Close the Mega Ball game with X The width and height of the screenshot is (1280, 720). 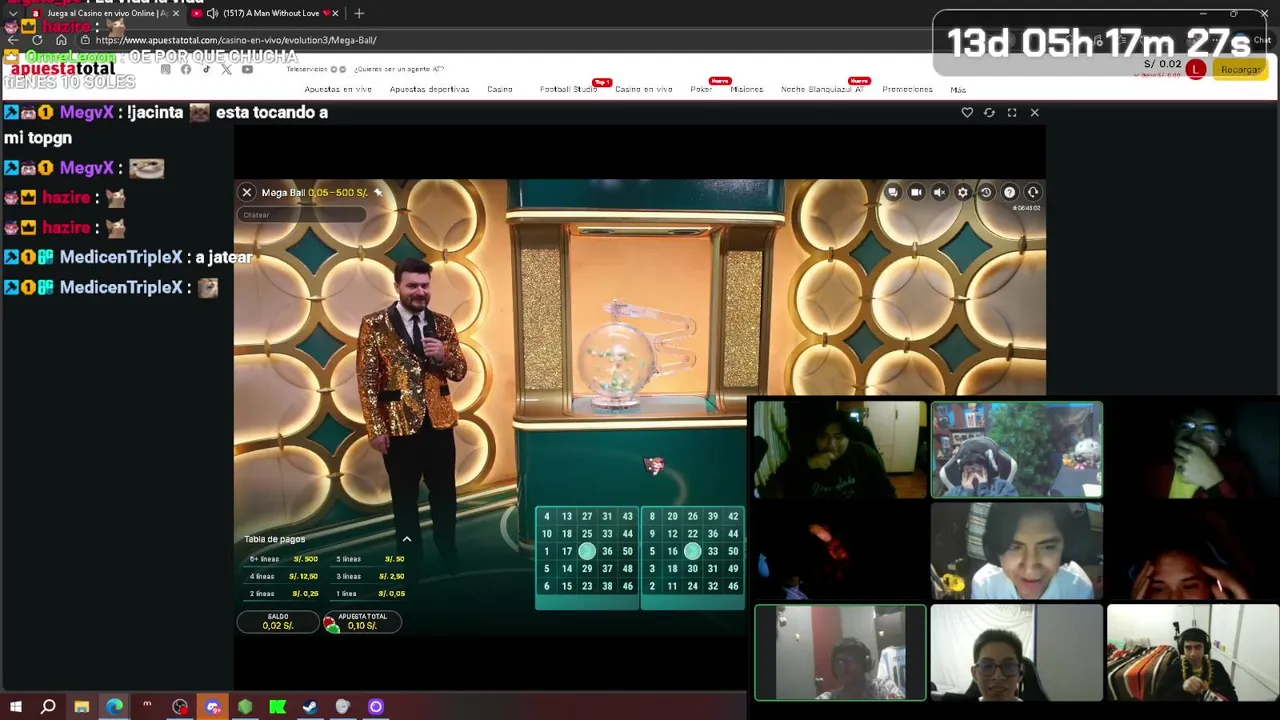[x=247, y=192]
